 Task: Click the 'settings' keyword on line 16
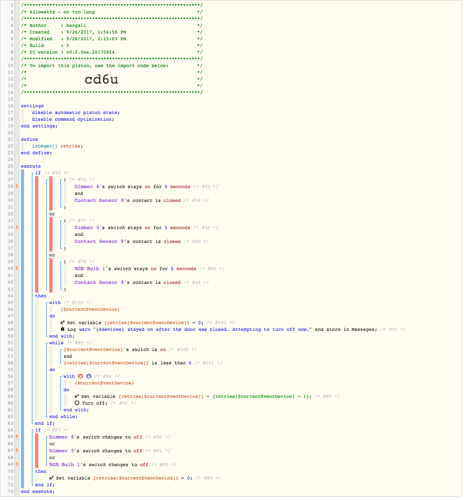[x=32, y=106]
